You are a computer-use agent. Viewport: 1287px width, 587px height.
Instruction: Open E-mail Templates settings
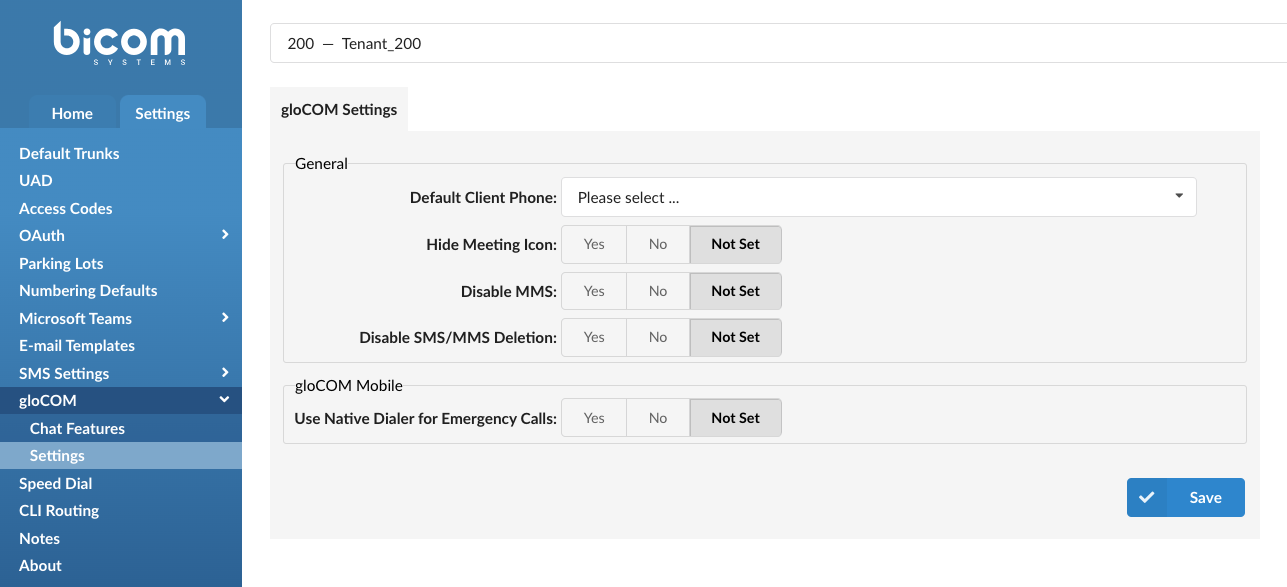click(76, 345)
